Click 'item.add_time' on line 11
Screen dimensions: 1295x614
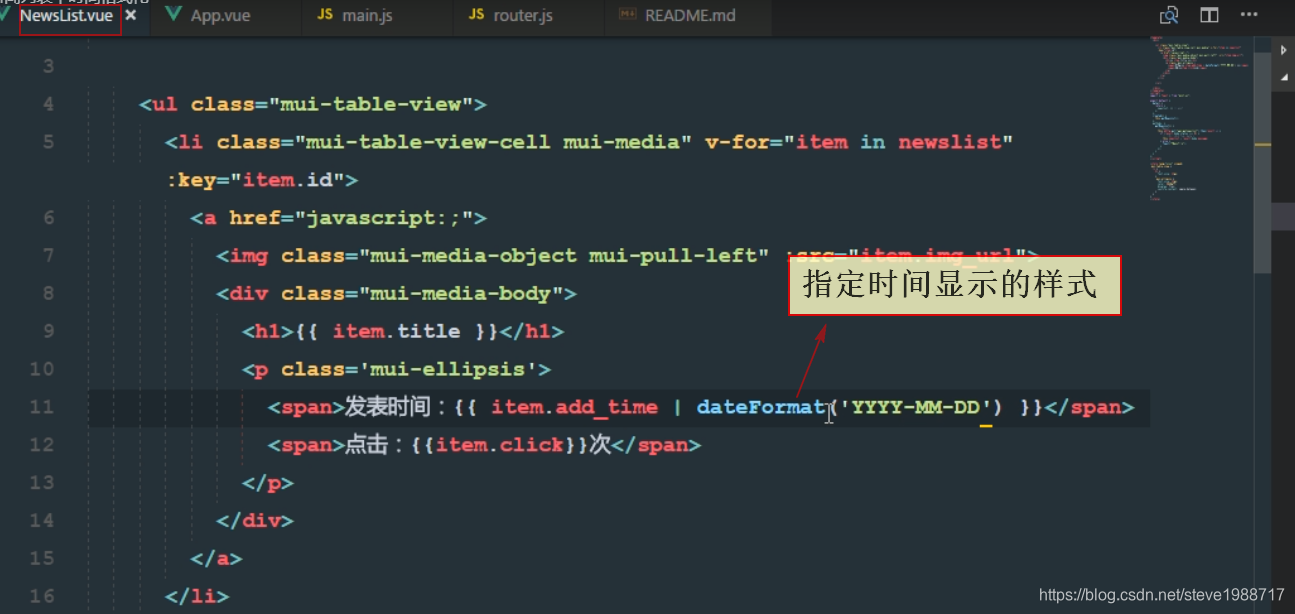(x=574, y=407)
